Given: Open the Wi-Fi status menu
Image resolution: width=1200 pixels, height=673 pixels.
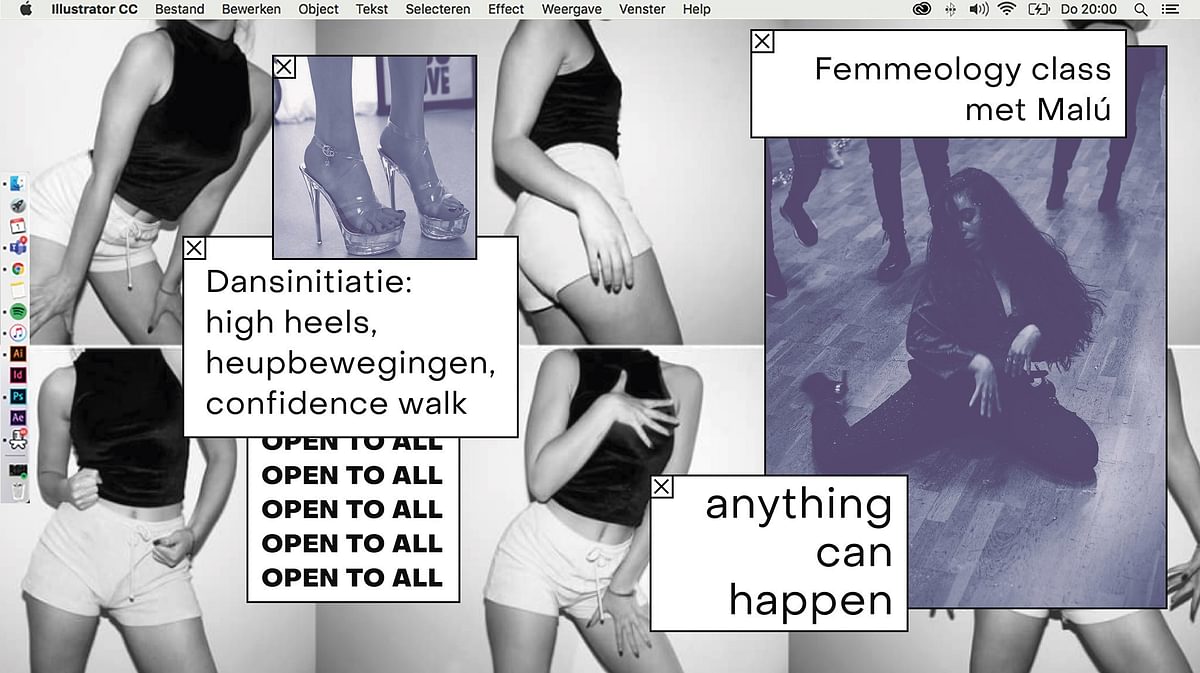Looking at the screenshot, I should [x=1006, y=9].
